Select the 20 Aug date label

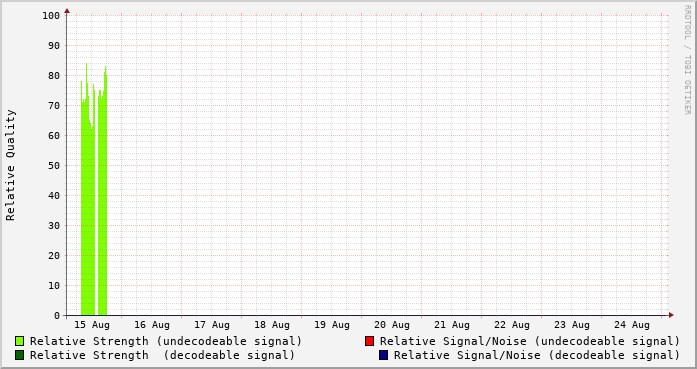click(392, 325)
